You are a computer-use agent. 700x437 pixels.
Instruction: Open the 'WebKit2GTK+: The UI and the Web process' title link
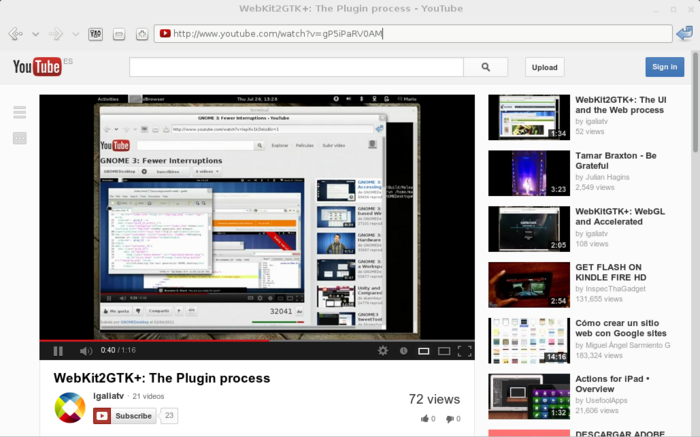coord(621,105)
